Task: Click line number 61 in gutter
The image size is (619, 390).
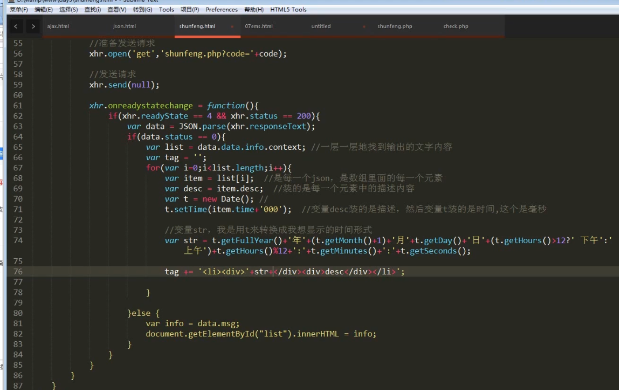Action: tap(18, 106)
